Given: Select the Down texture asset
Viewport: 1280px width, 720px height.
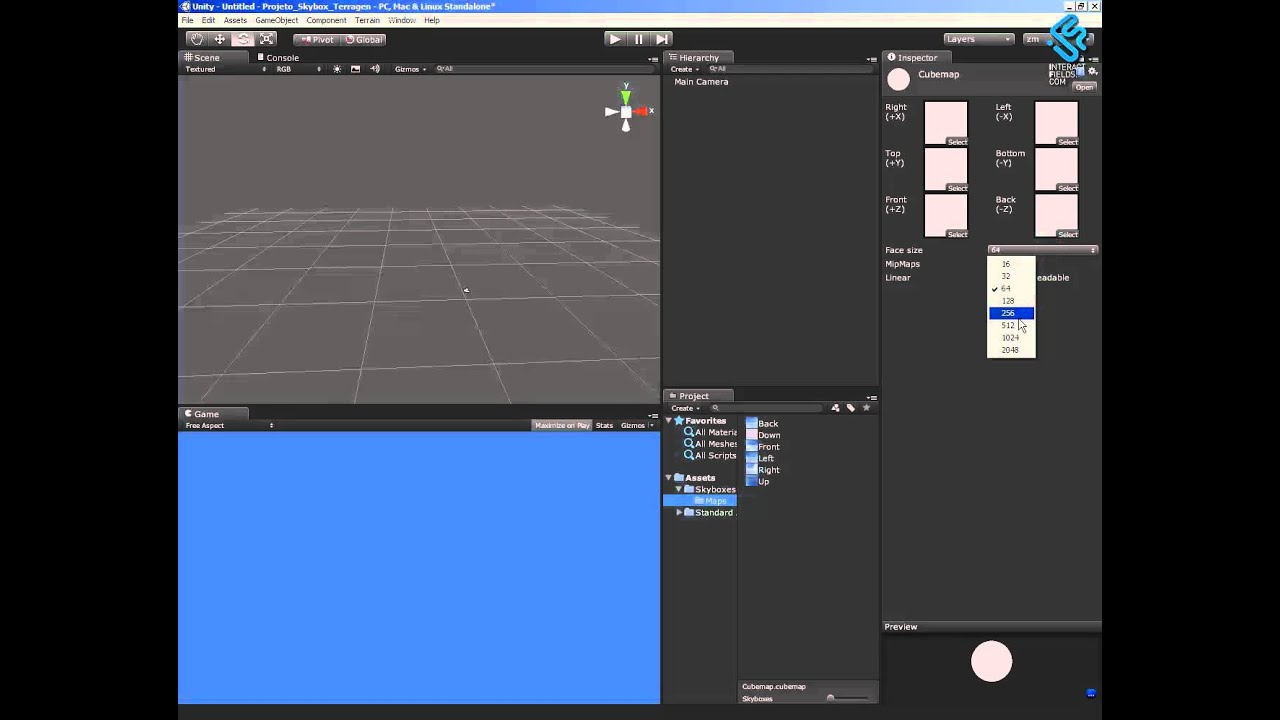Looking at the screenshot, I should [x=763, y=435].
